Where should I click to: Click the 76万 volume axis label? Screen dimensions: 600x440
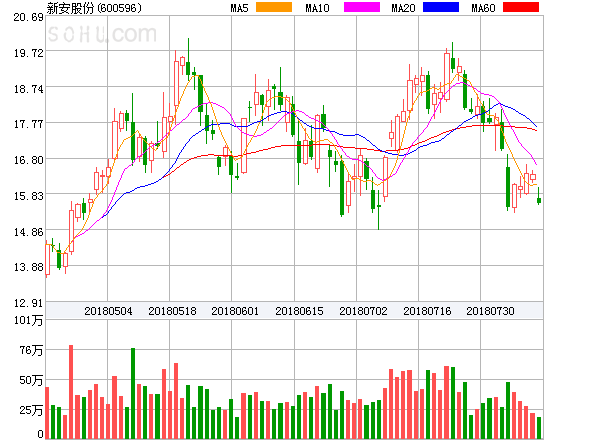click(31, 350)
